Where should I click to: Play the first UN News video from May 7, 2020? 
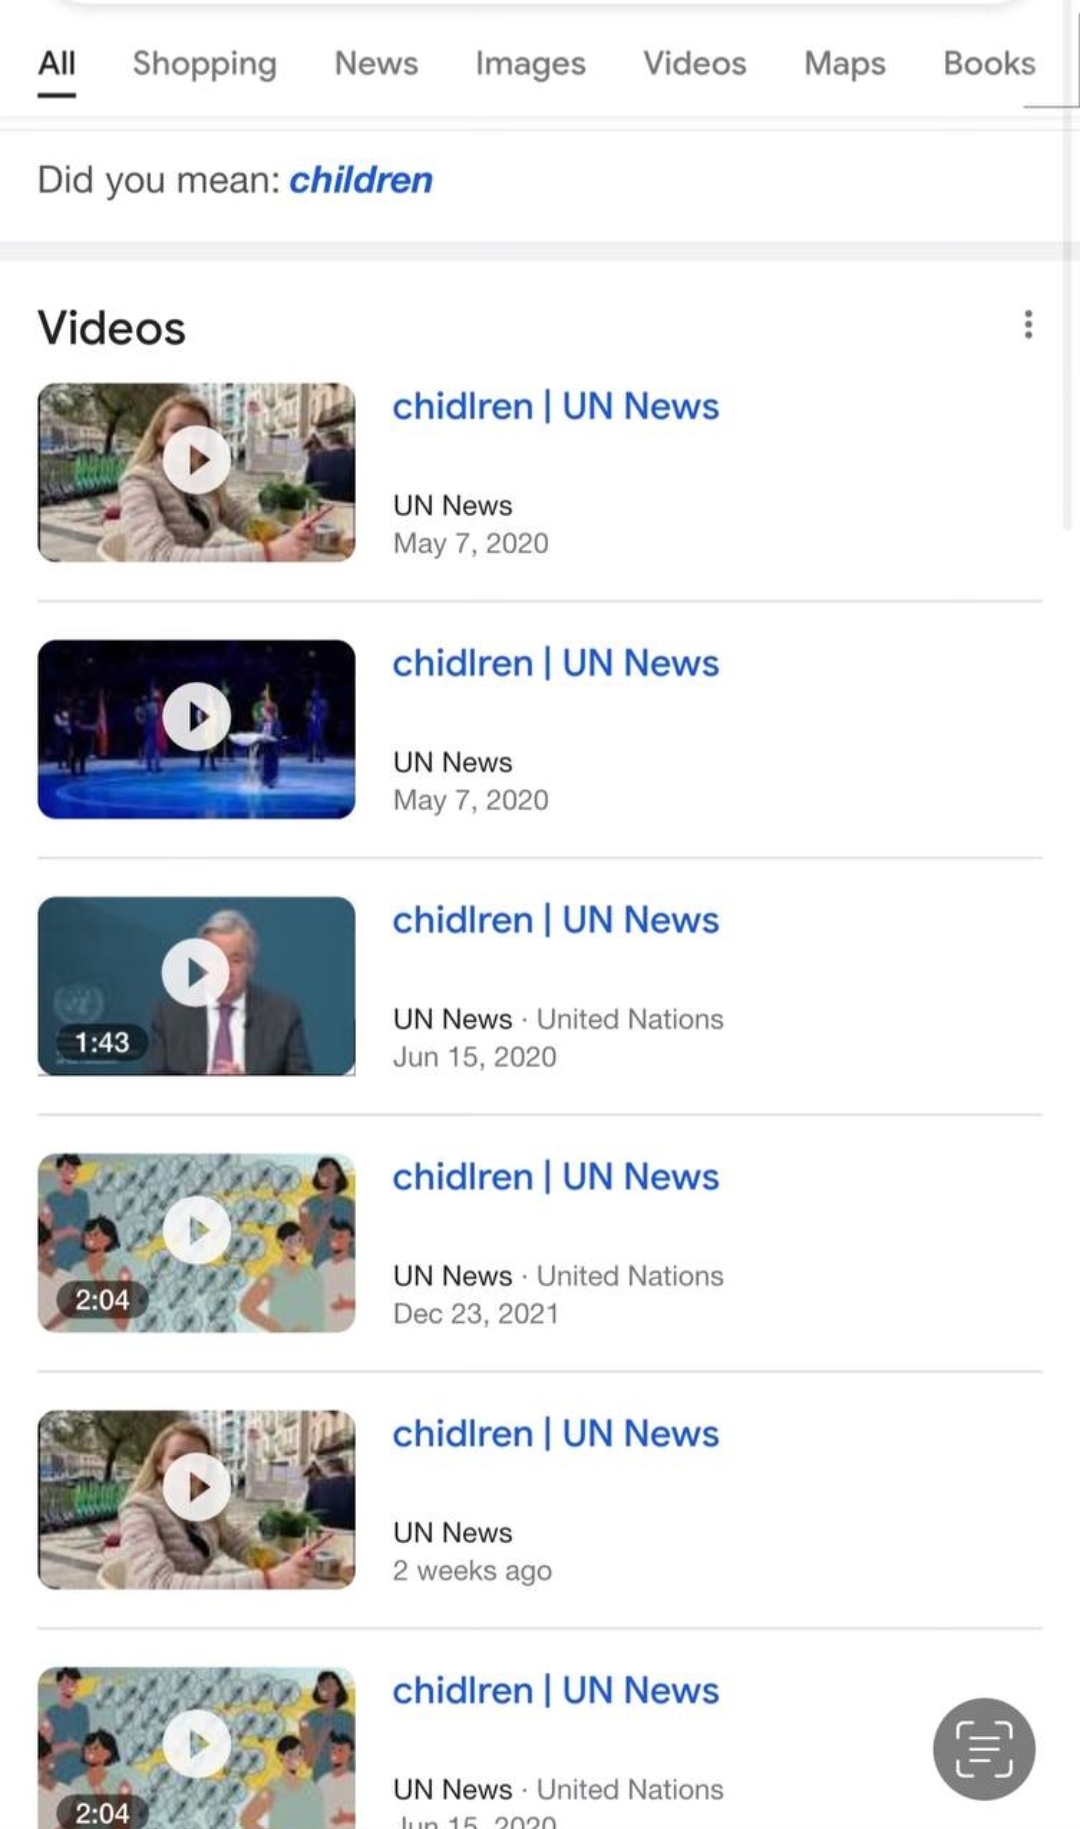pyautogui.click(x=196, y=472)
